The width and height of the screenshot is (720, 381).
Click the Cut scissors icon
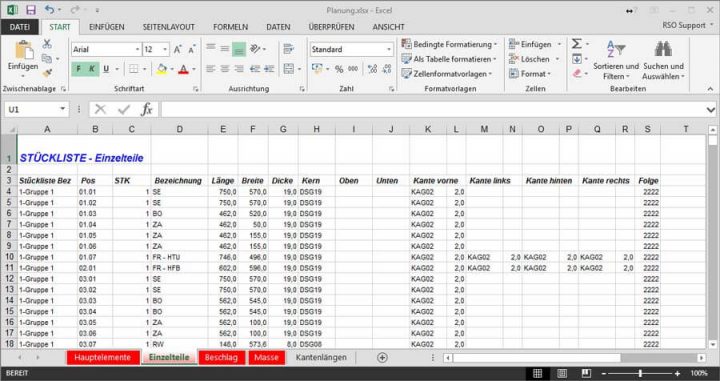coord(47,44)
